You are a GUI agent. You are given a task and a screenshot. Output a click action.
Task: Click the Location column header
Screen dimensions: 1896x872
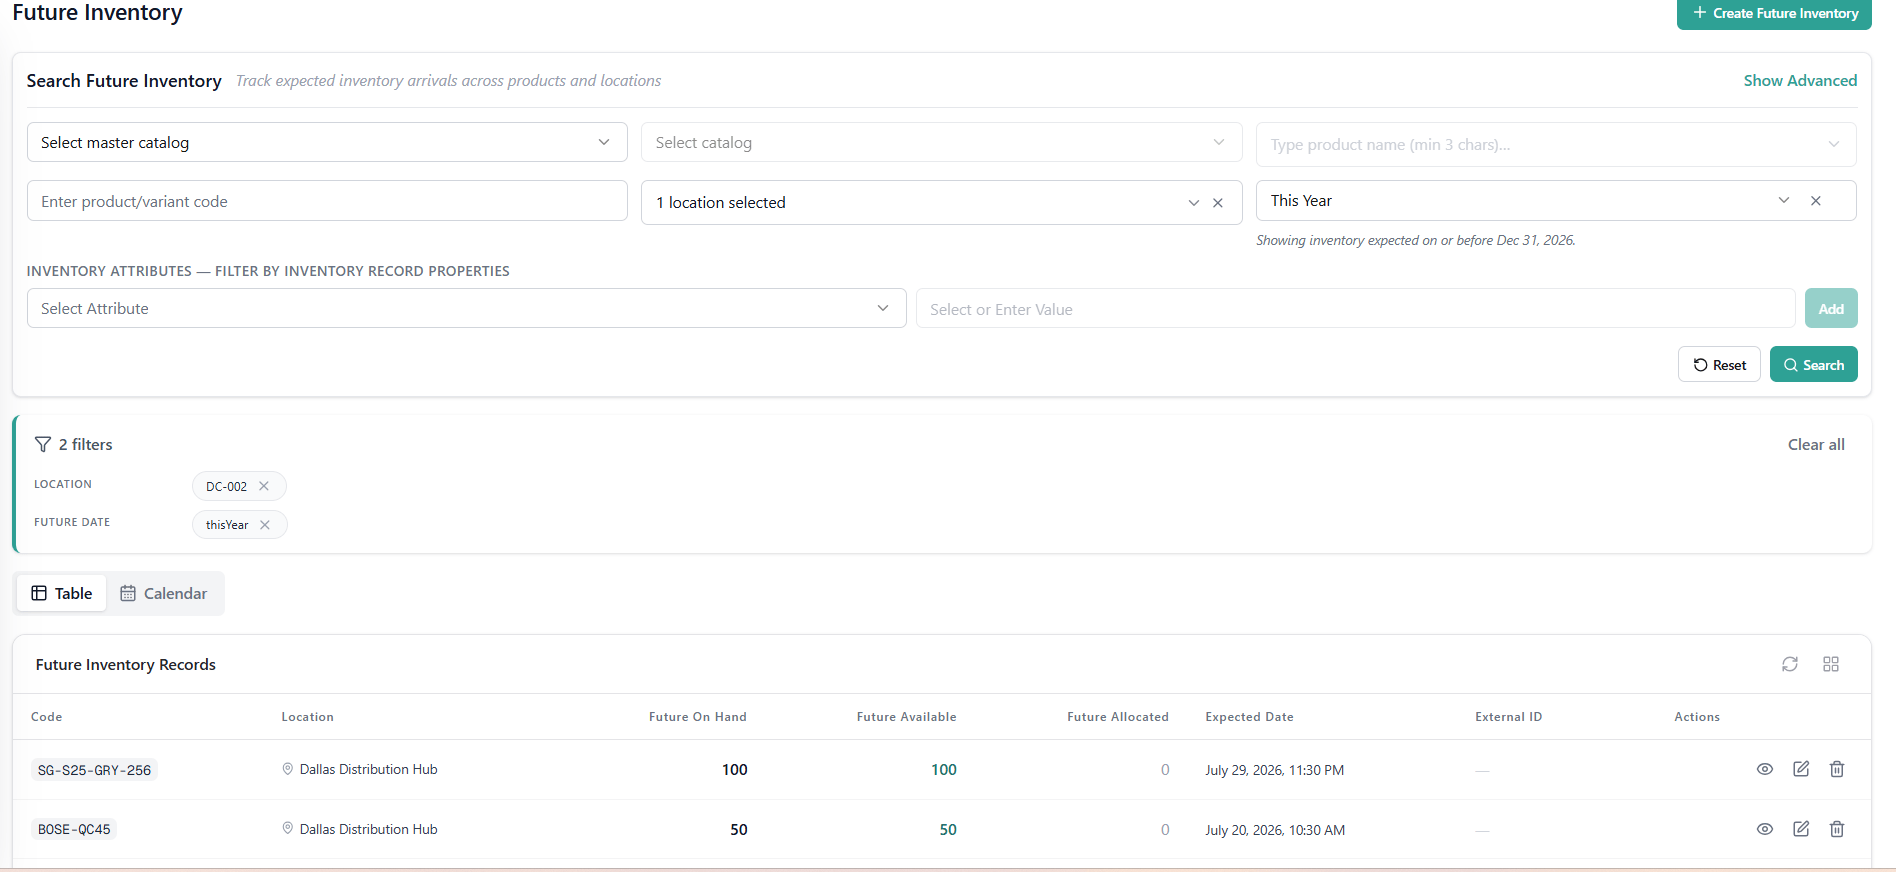click(307, 717)
